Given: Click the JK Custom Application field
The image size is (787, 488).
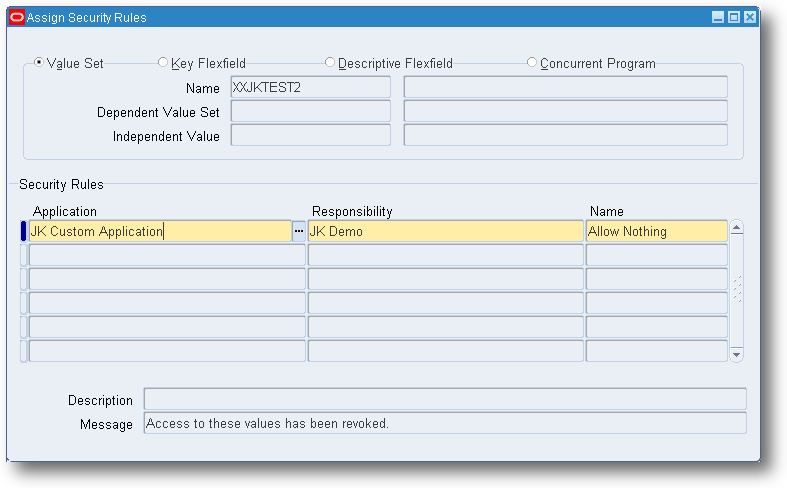Looking at the screenshot, I should point(161,231).
